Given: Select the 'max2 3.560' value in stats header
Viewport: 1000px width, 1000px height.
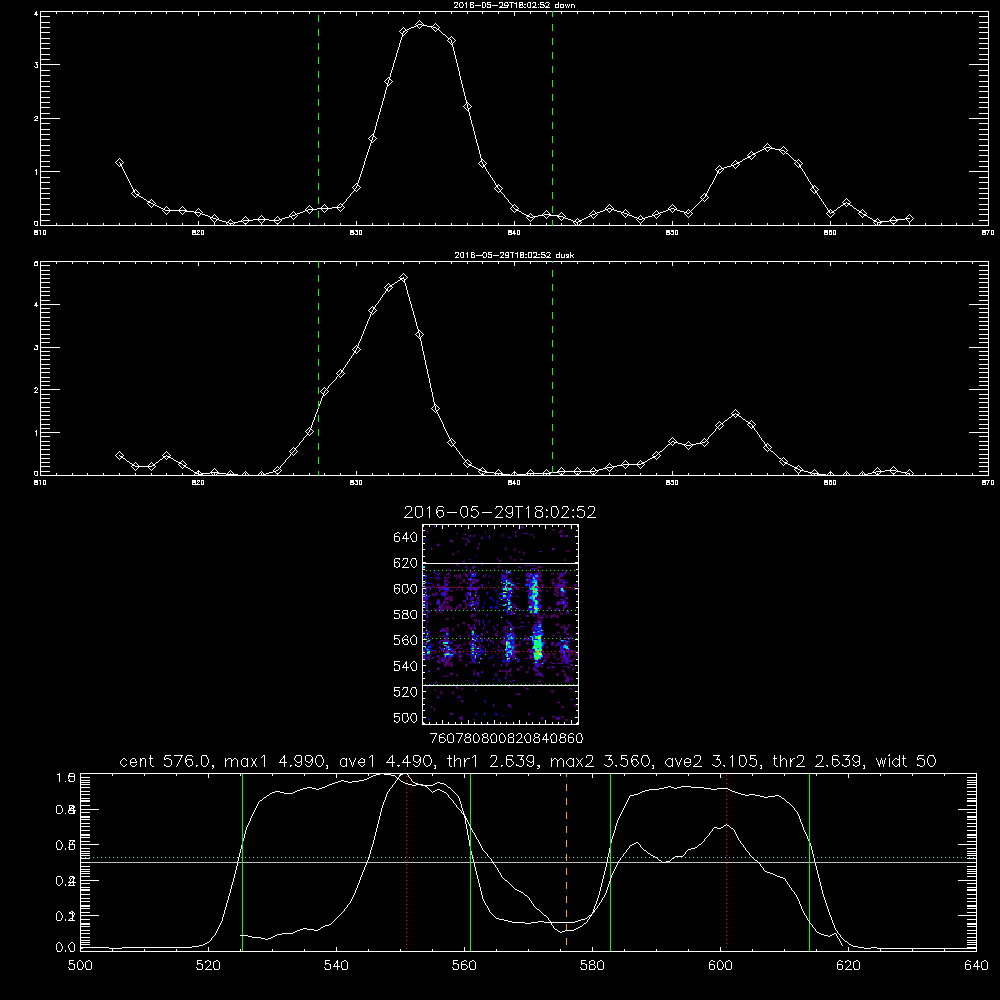Looking at the screenshot, I should [x=602, y=761].
